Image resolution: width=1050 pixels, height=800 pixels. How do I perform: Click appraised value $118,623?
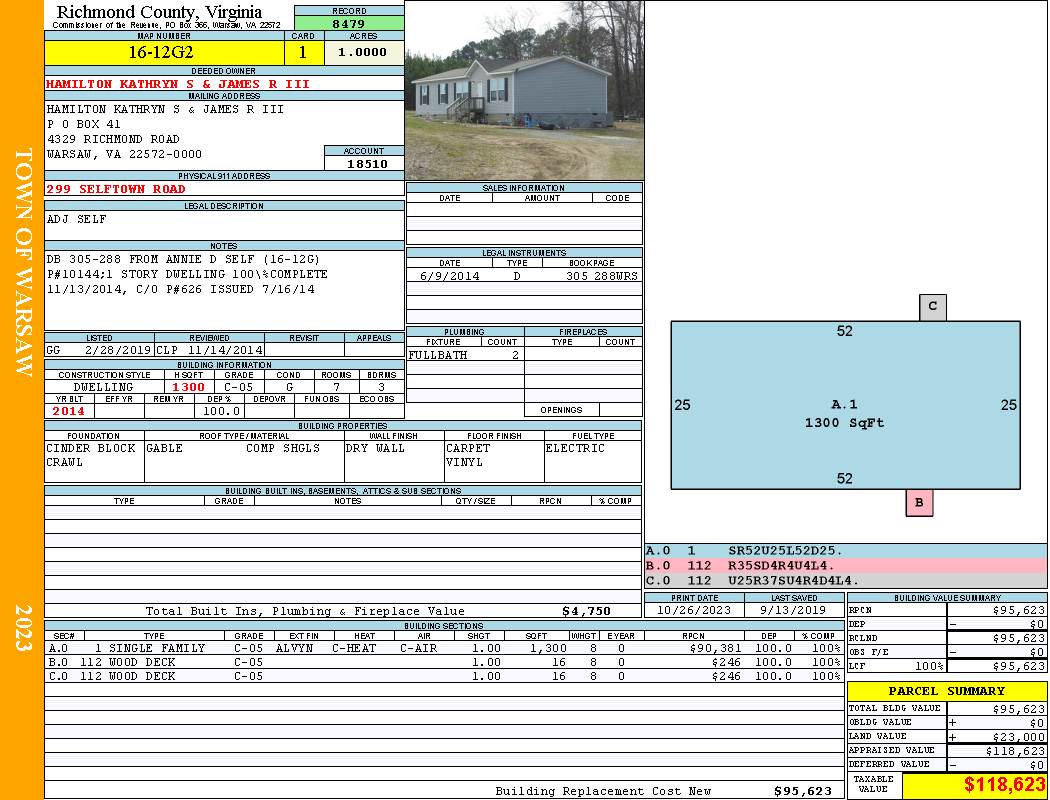click(x=1015, y=751)
